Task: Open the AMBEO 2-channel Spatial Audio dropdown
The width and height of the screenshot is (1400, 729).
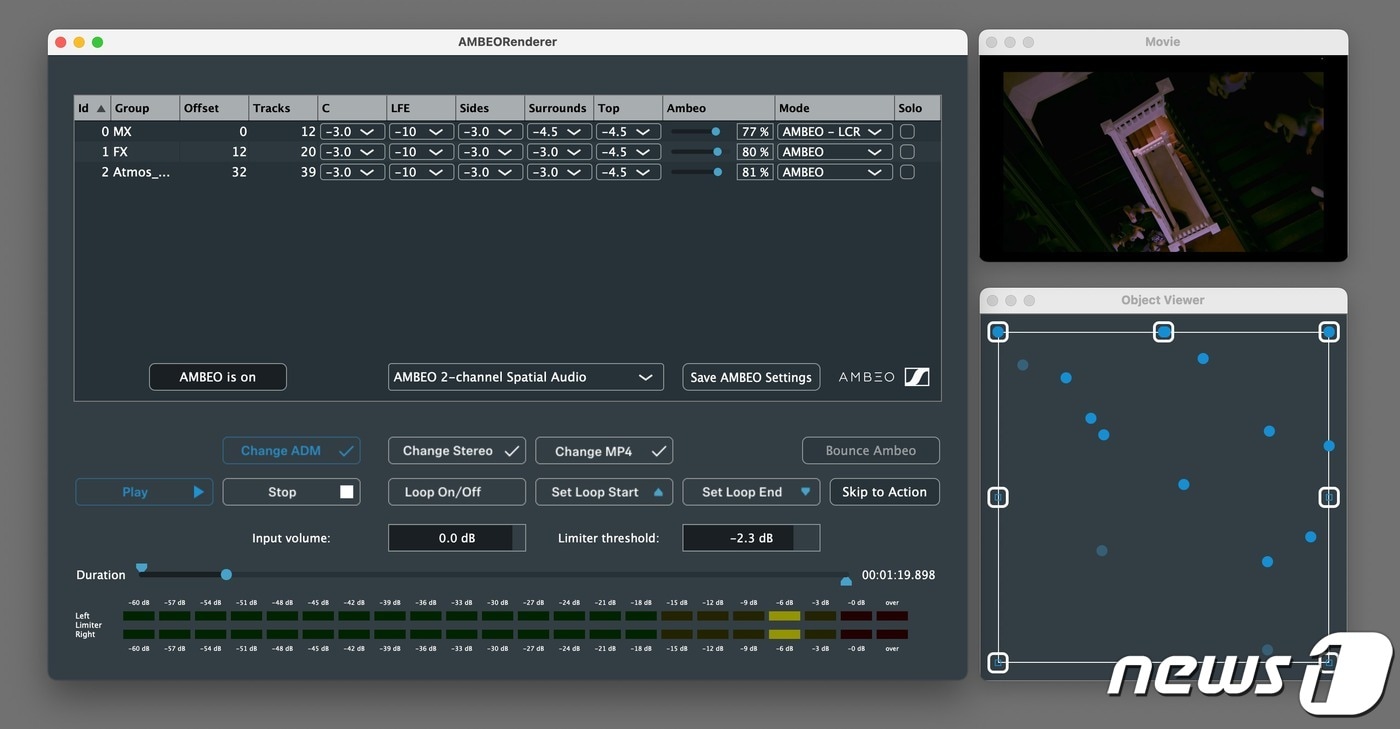Action: pyautogui.click(x=526, y=377)
